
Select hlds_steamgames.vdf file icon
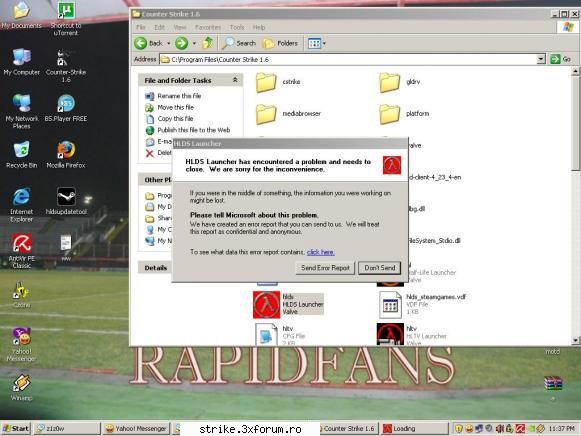point(390,304)
